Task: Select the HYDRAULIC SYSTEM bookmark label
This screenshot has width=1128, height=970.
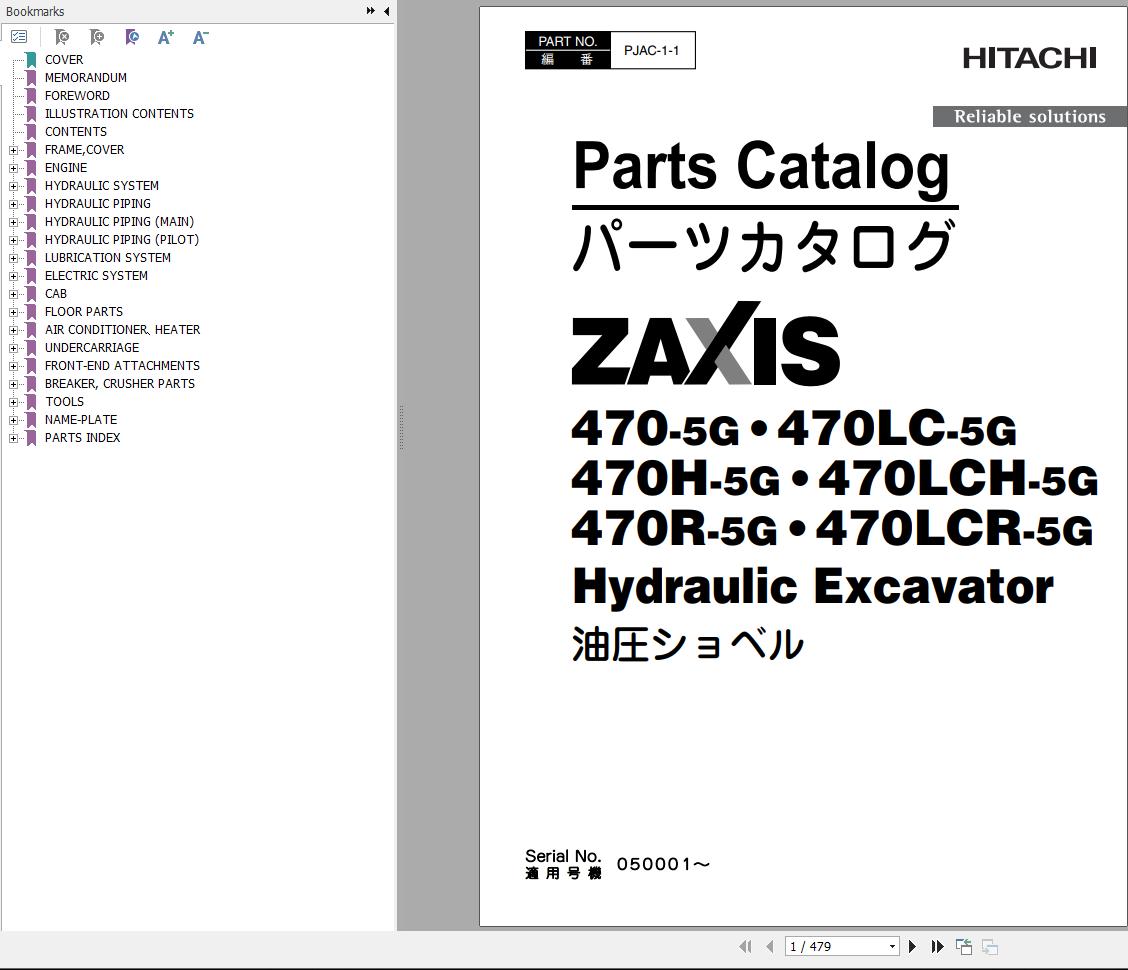Action: [x=101, y=186]
